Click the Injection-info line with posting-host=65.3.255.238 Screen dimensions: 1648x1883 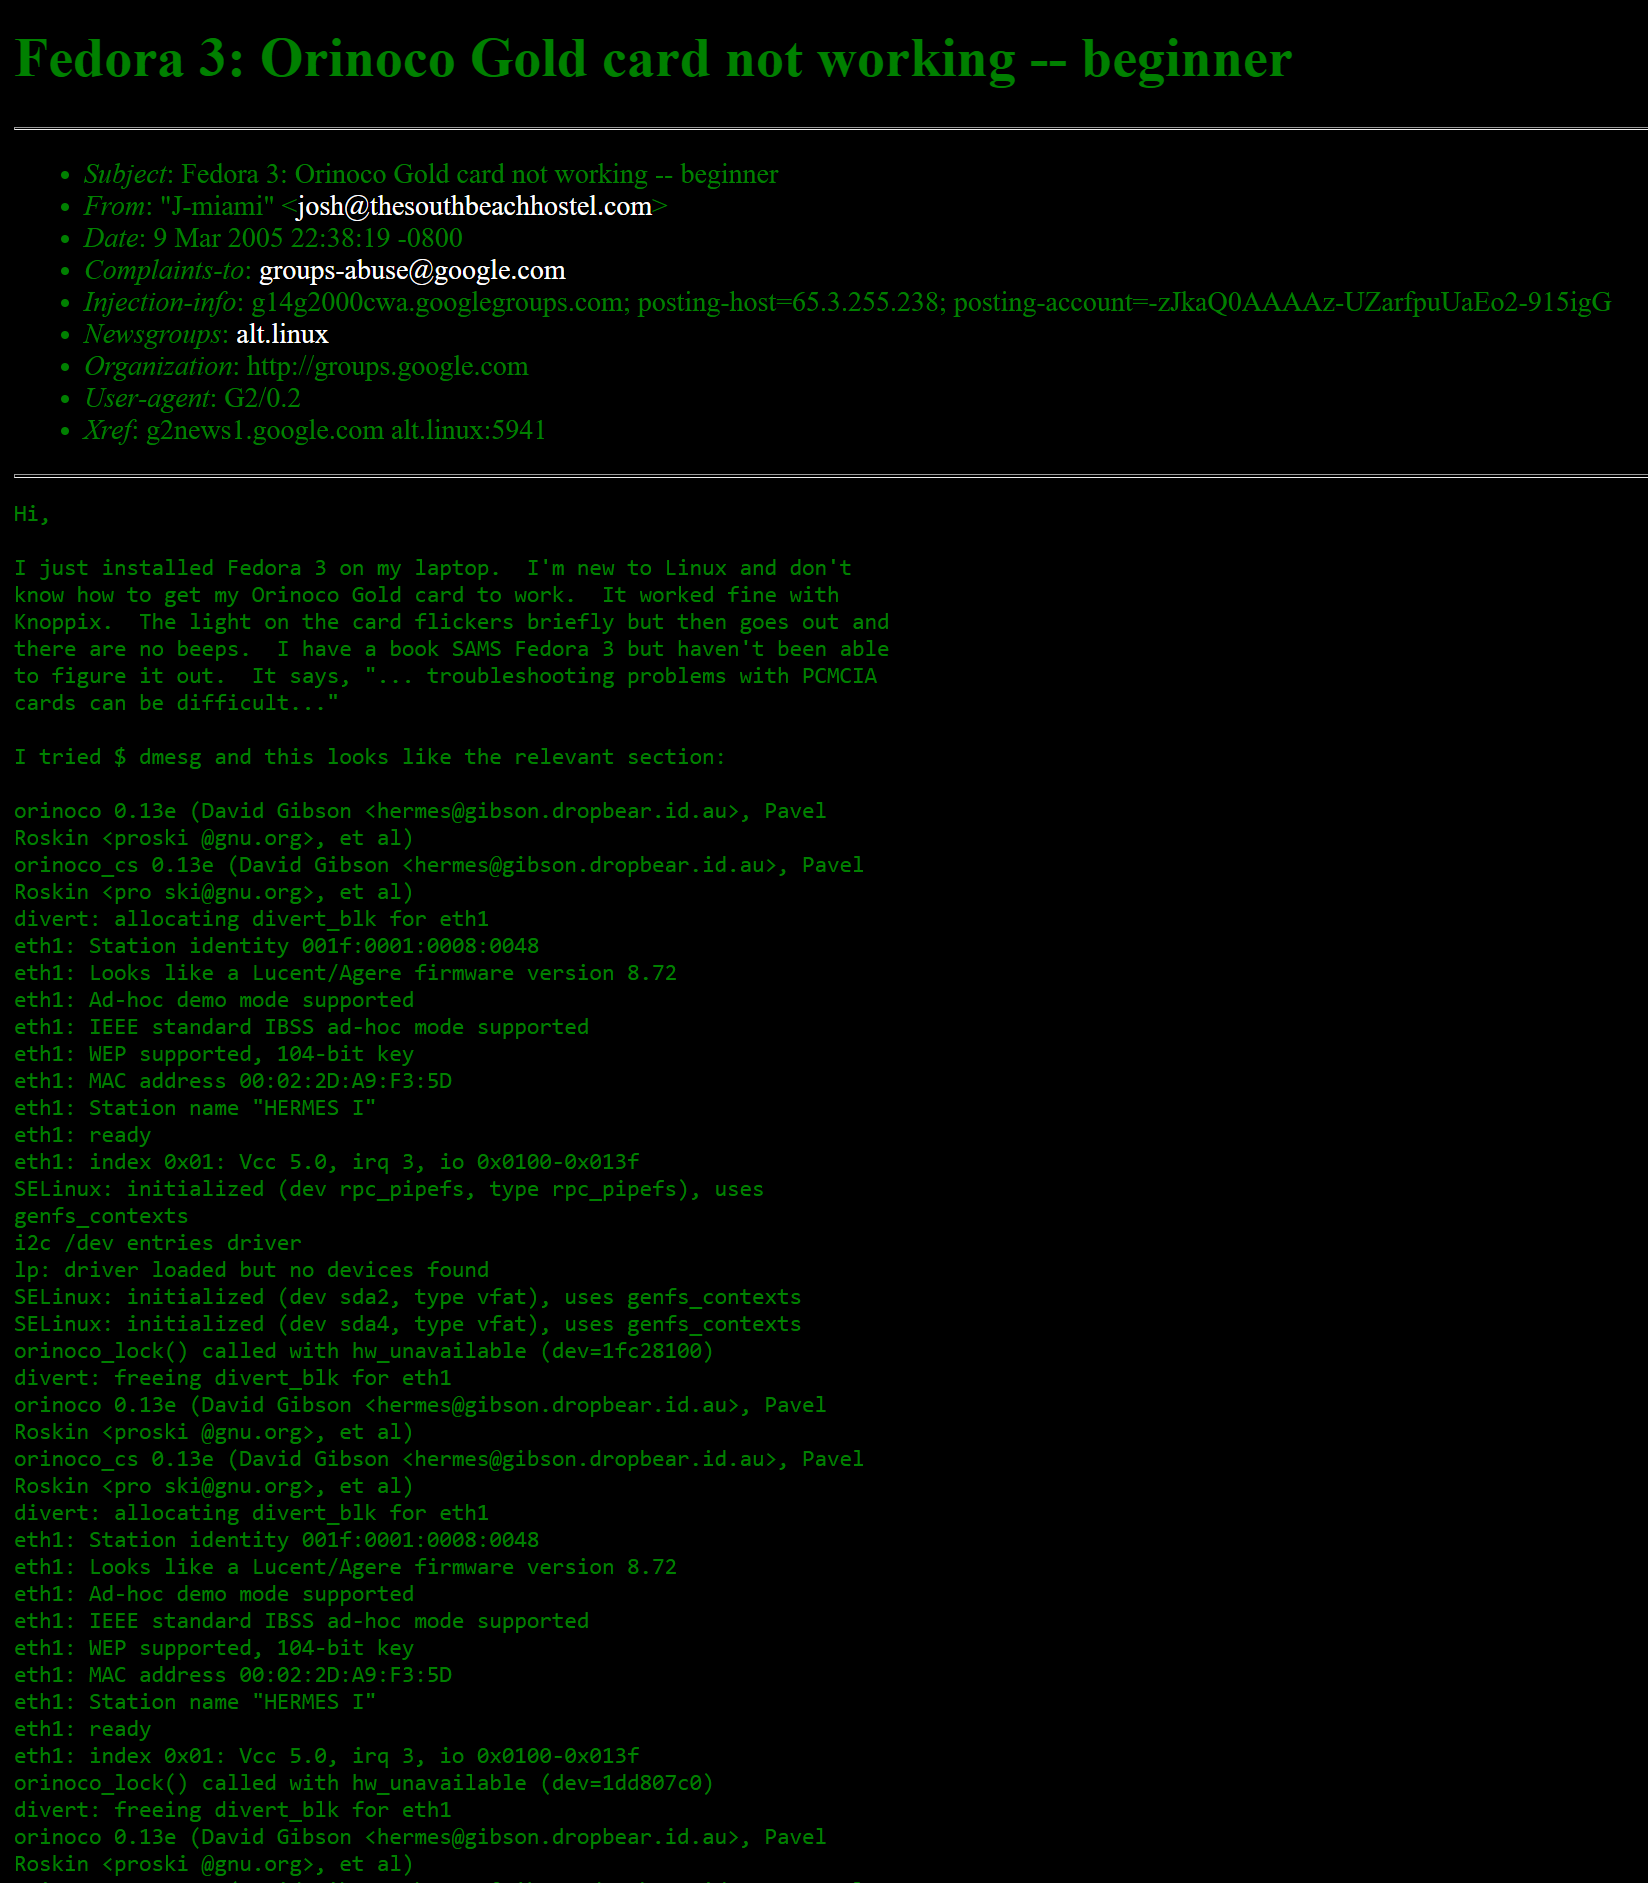848,302
